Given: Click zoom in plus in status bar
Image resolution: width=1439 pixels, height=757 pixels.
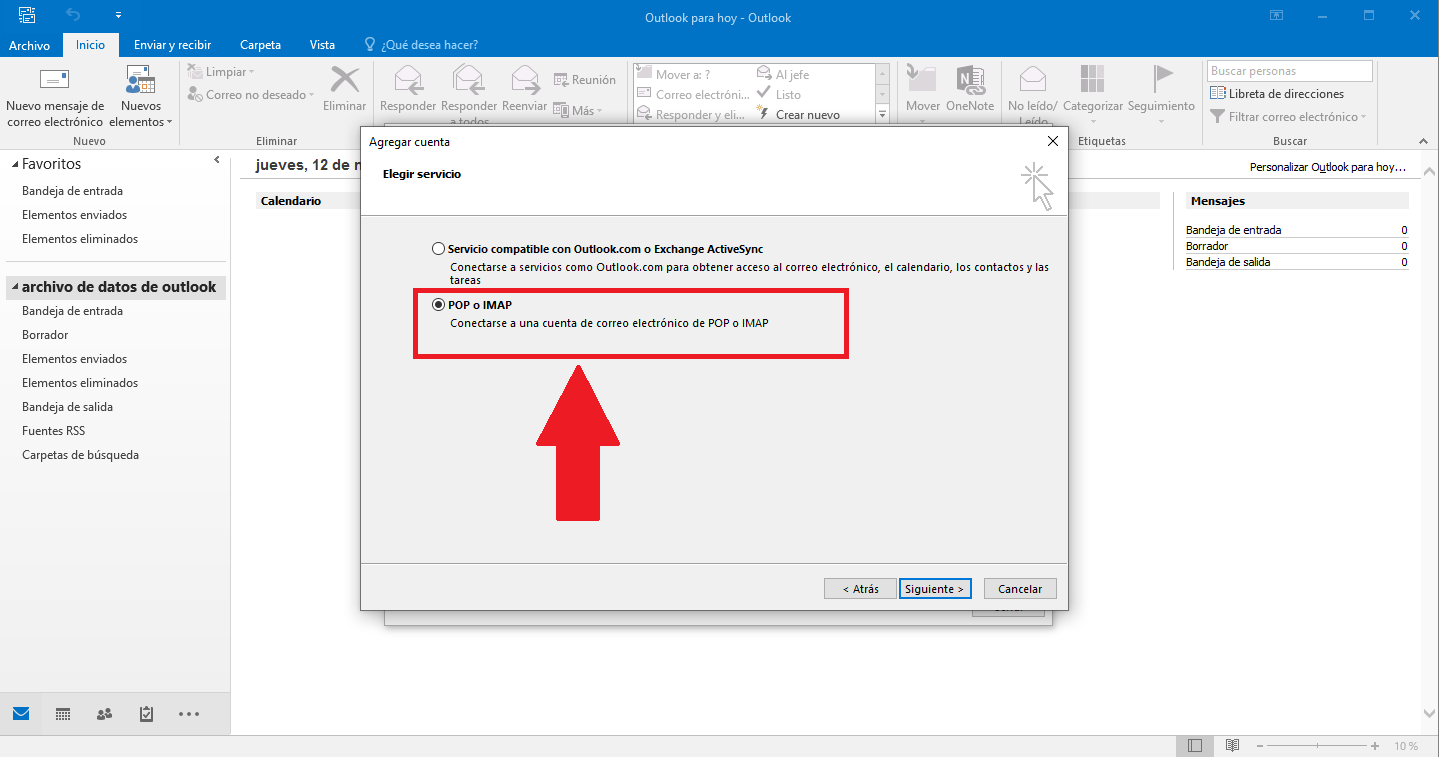Looking at the screenshot, I should [1375, 746].
